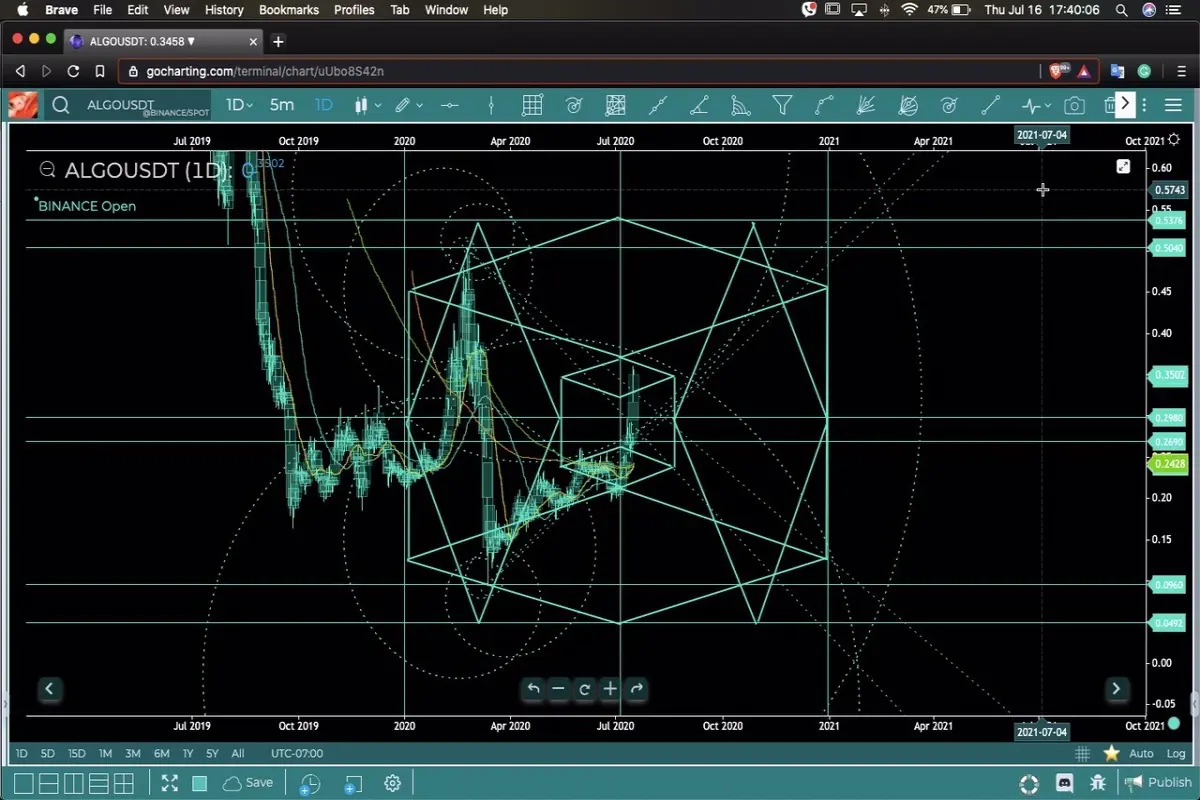Switch to the 5m timeframe
Viewport: 1200px width, 800px height.
tap(282, 105)
